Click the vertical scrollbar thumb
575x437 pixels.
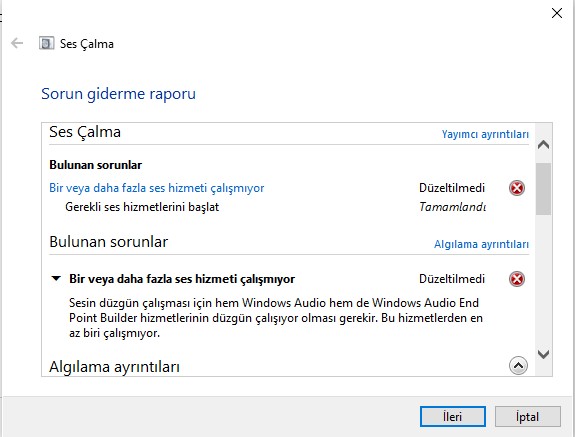(x=543, y=189)
